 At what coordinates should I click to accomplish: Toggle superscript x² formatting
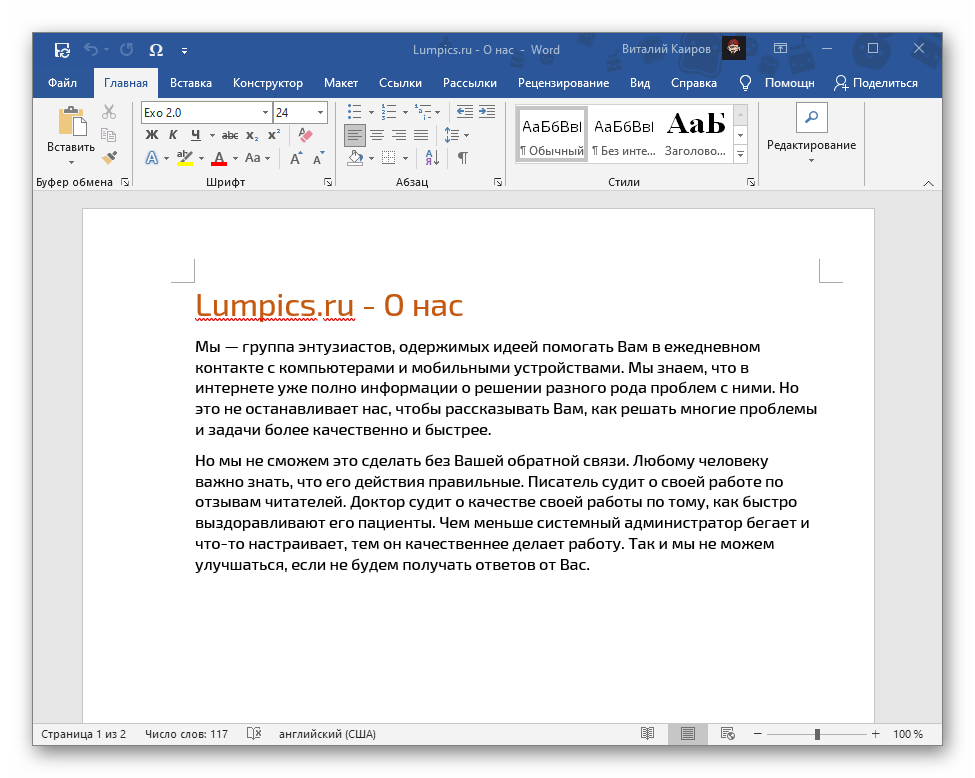pos(274,135)
